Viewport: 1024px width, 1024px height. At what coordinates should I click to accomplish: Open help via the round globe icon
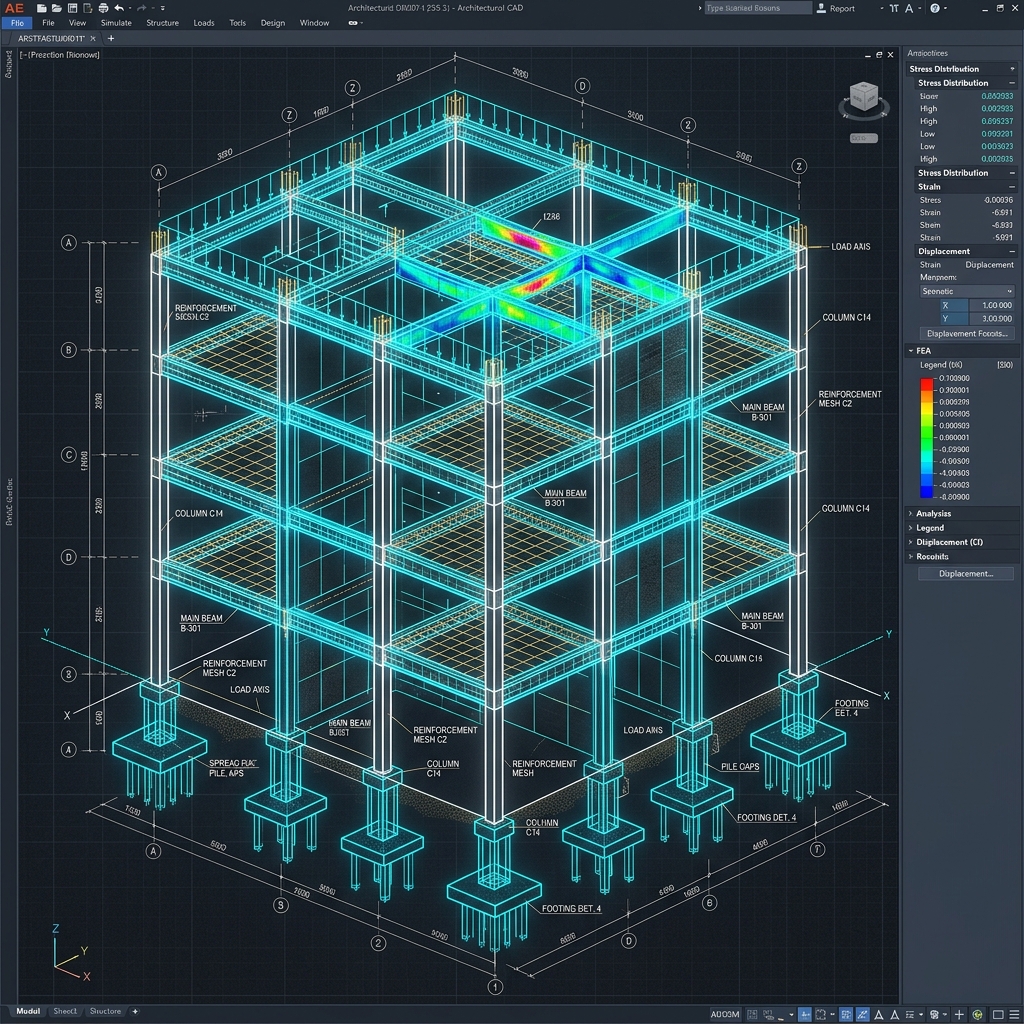point(935,8)
